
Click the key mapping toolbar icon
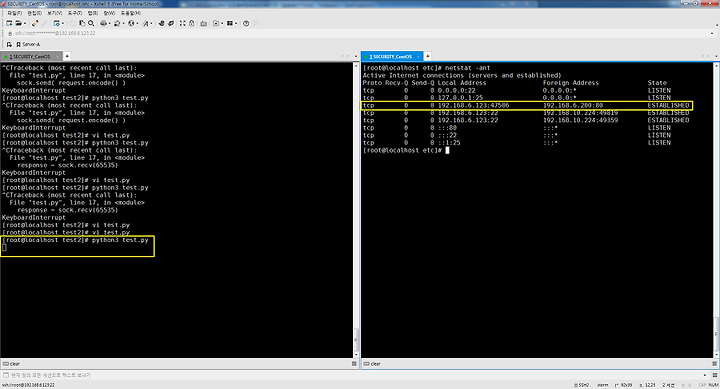coord(203,23)
